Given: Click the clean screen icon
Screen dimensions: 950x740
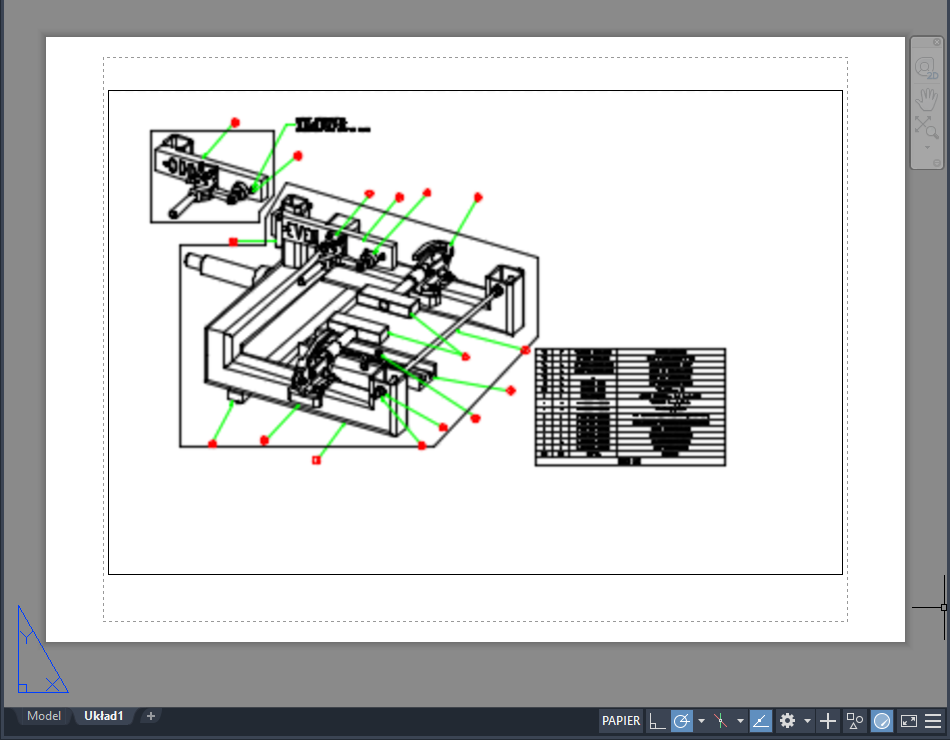Looking at the screenshot, I should coord(908,721).
